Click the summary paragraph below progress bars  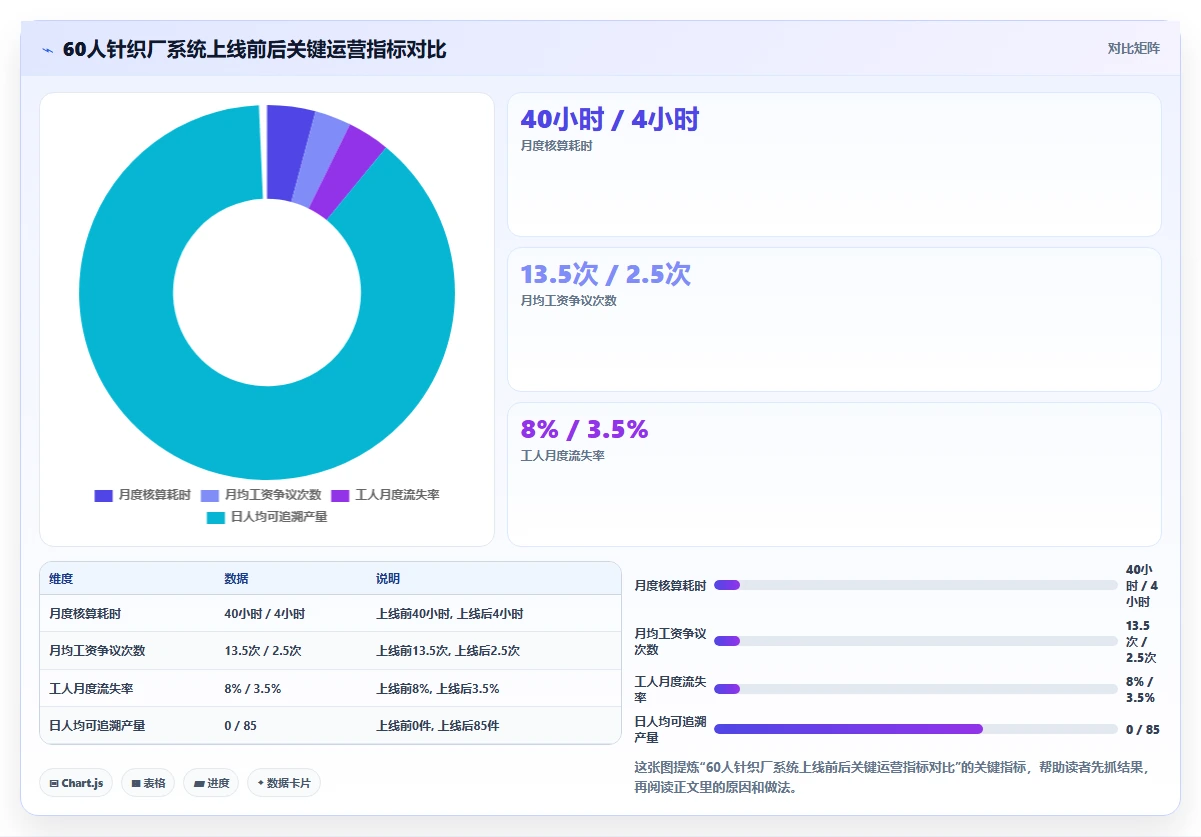(x=891, y=777)
